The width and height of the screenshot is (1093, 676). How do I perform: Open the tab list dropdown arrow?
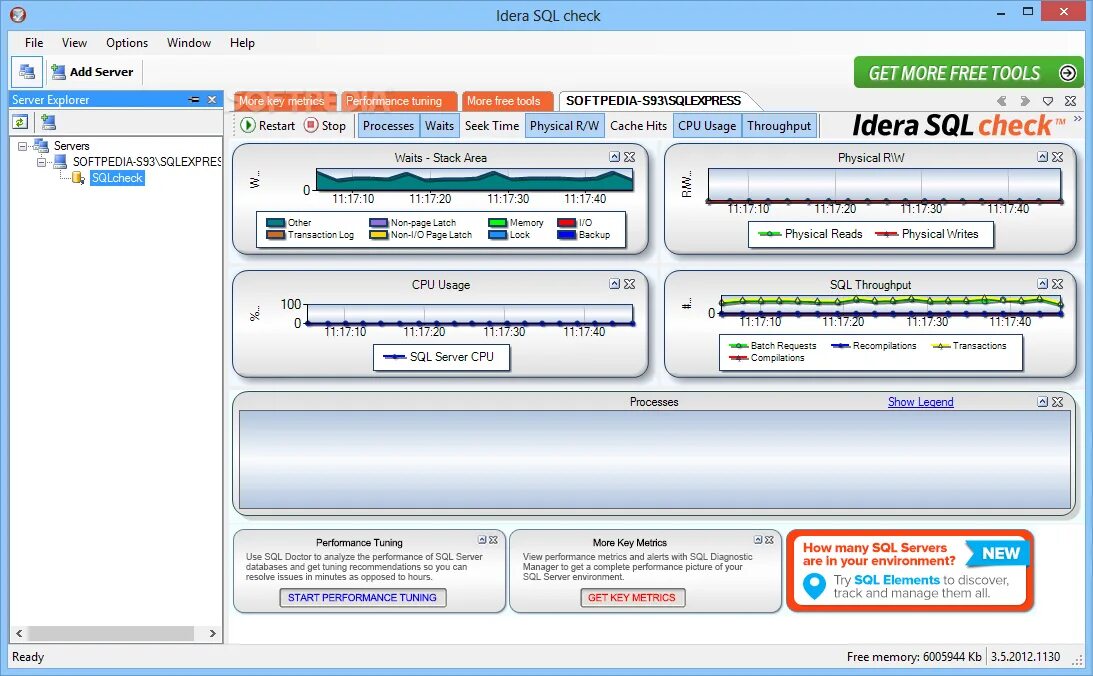click(x=1048, y=101)
